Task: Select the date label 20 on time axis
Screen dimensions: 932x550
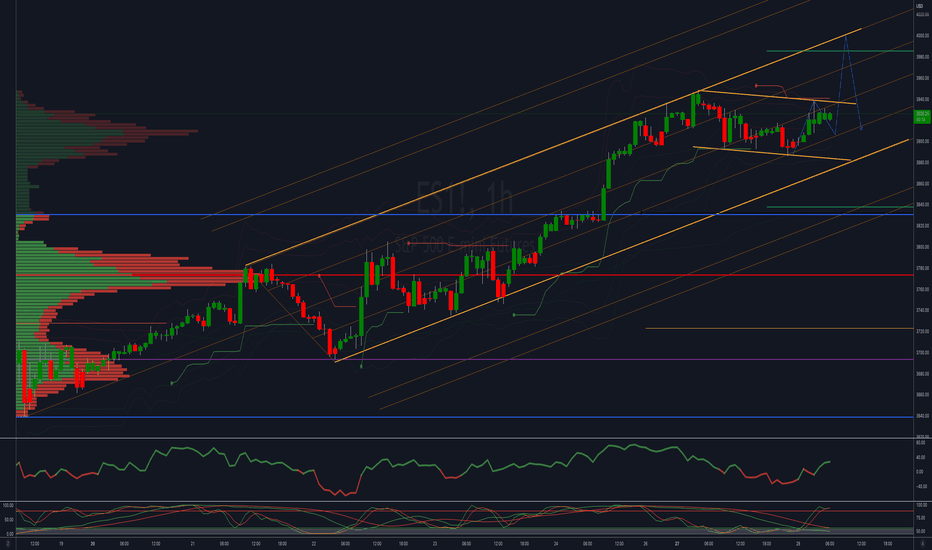Action: 93,543
